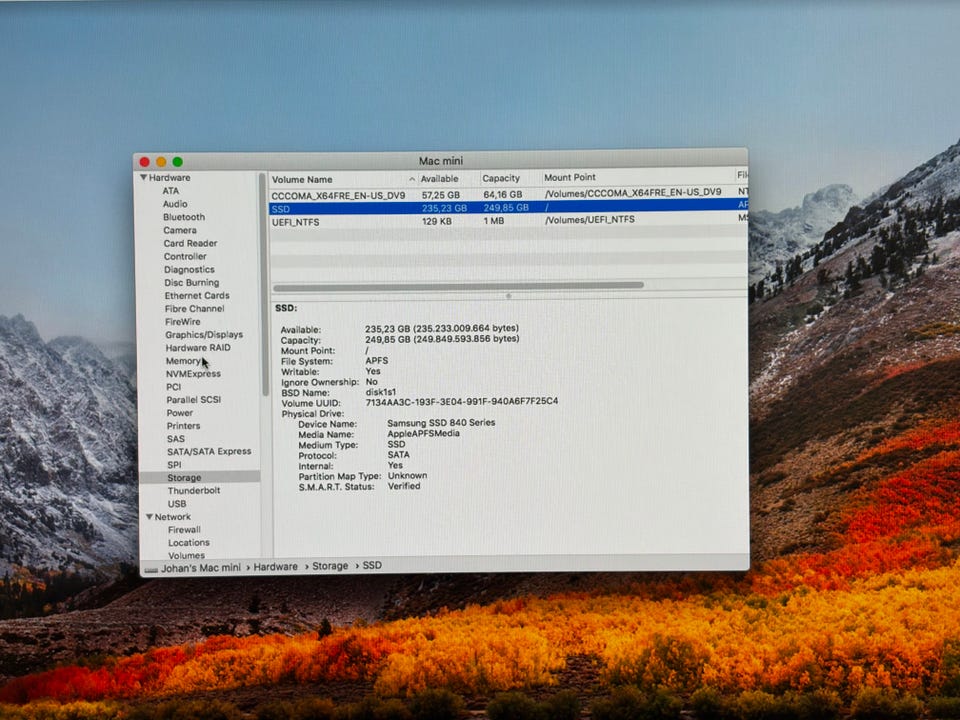Open Diagnostics in the sidebar
This screenshot has width=960, height=720.
point(189,269)
